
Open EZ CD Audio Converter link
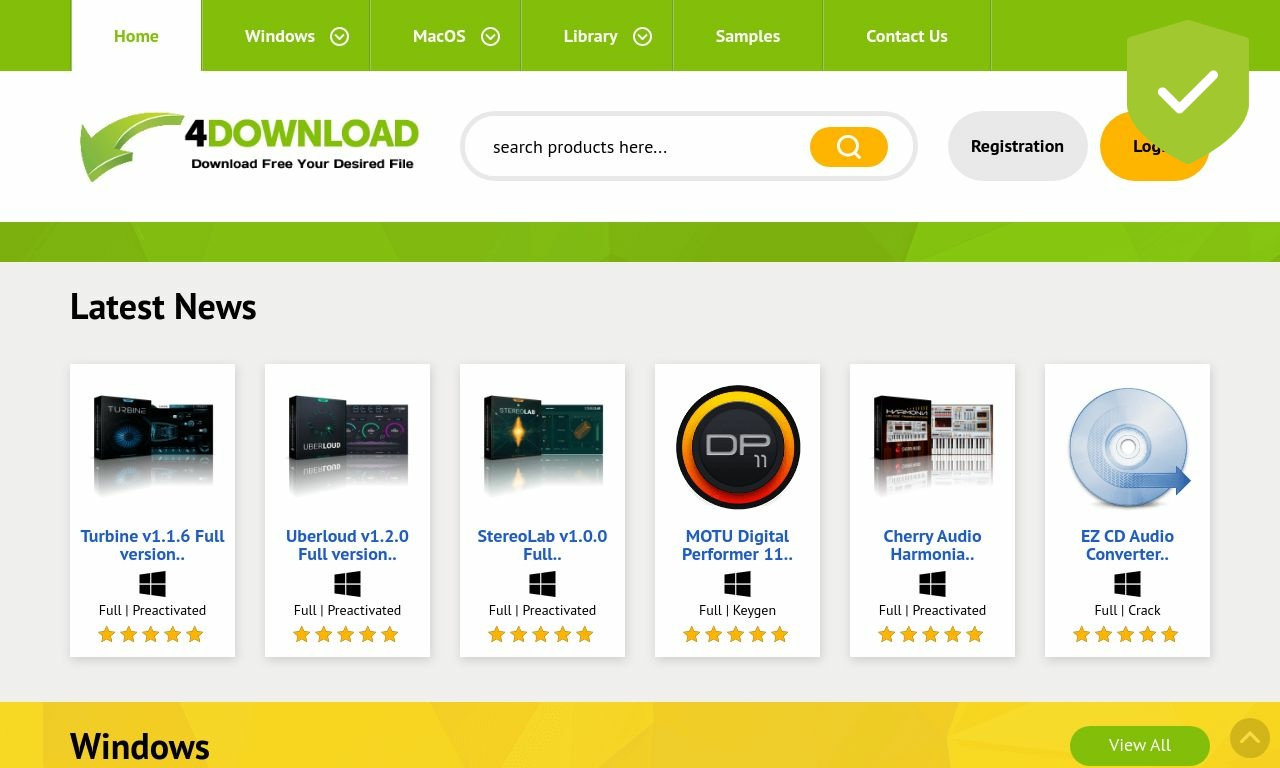coord(1127,545)
